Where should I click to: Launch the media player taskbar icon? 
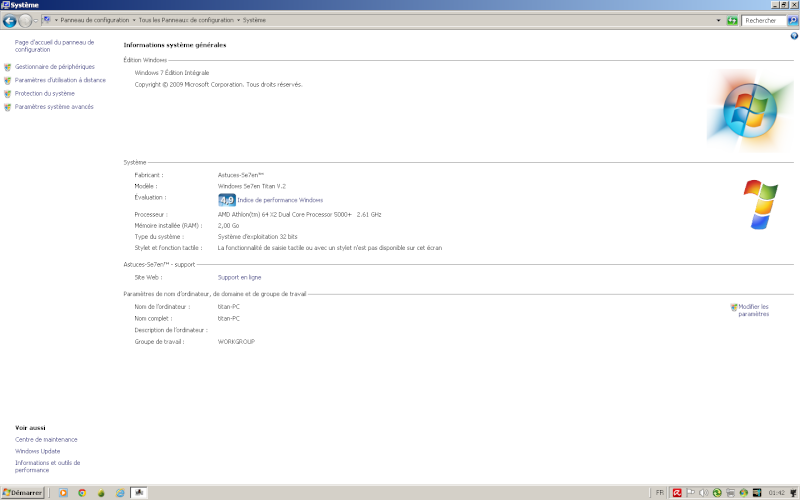[63, 493]
